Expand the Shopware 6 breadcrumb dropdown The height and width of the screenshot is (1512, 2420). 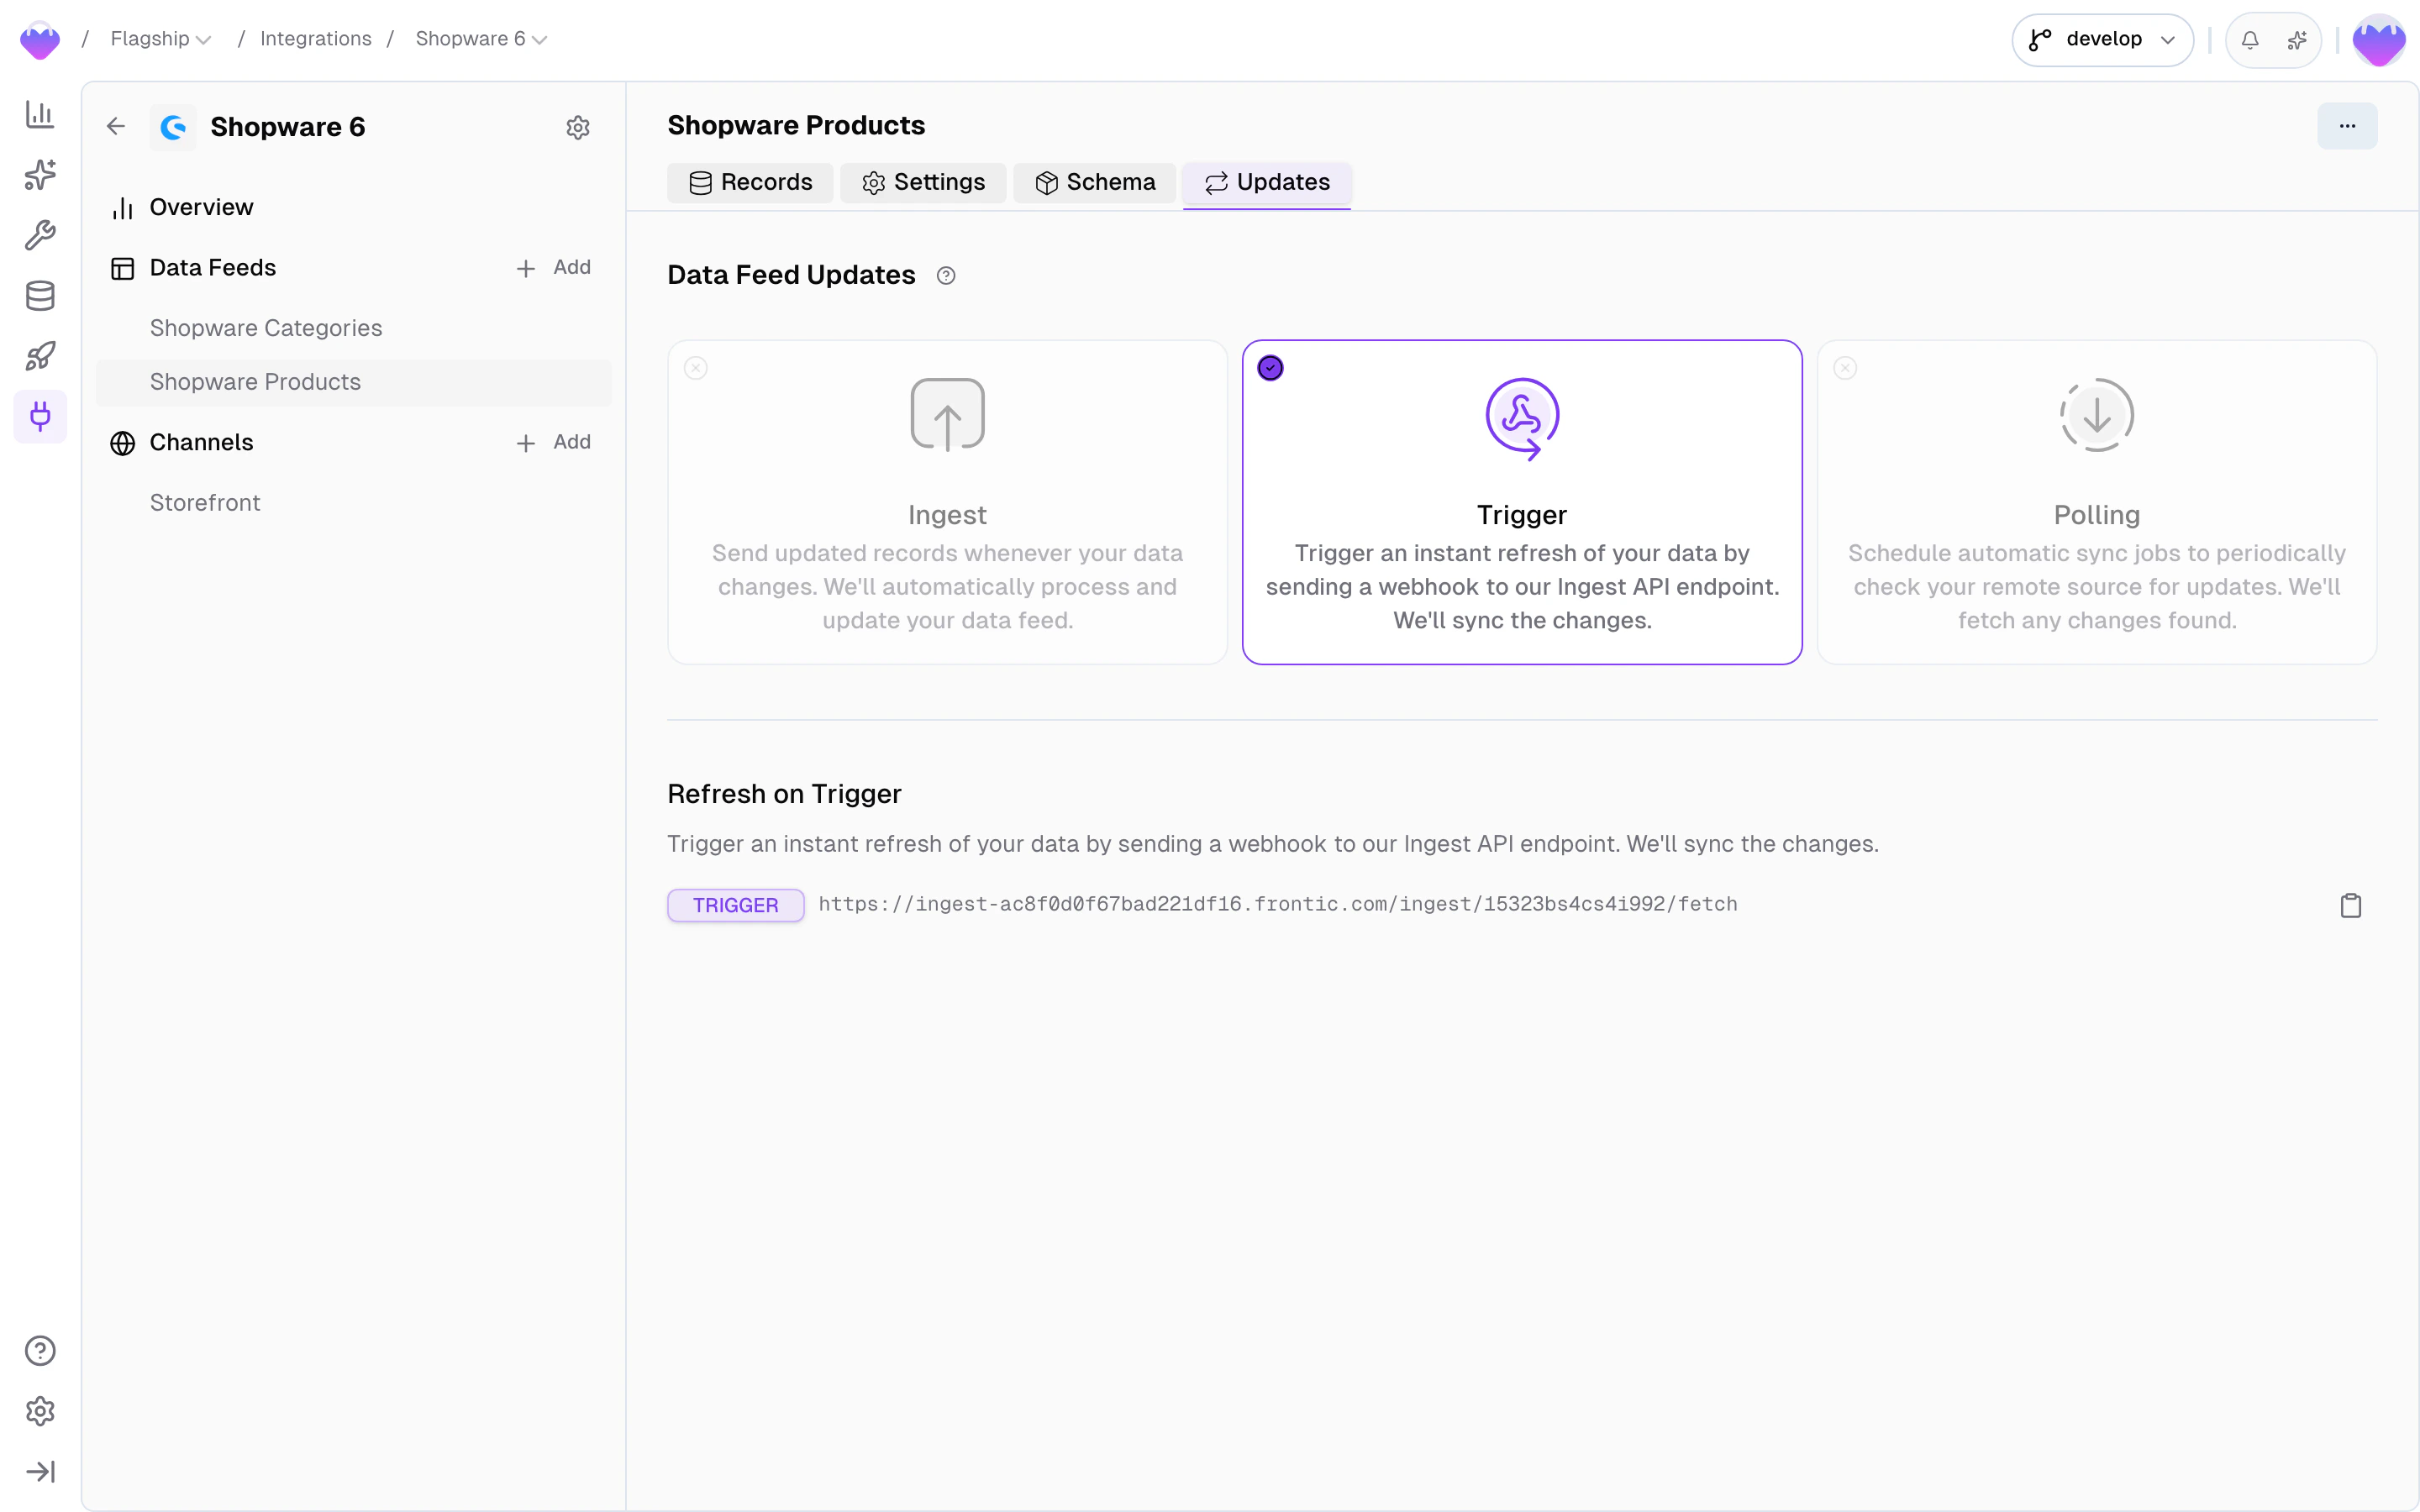(x=481, y=39)
